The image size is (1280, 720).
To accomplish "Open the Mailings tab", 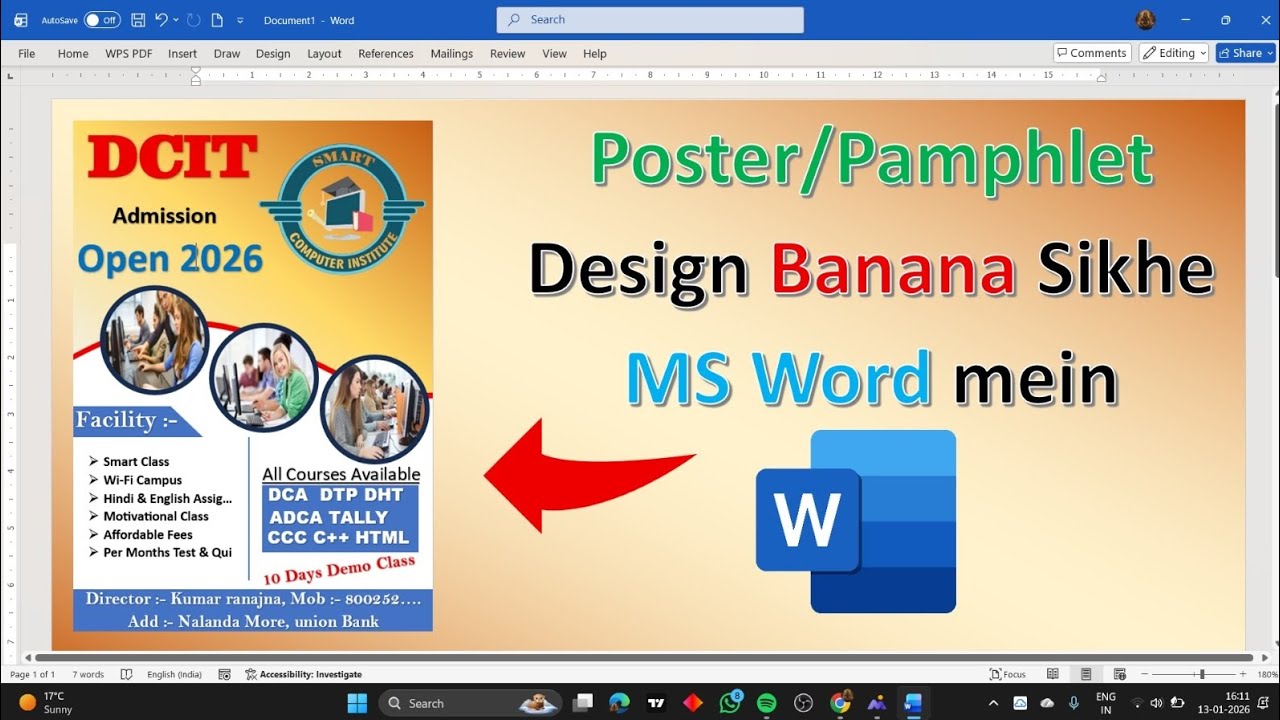I will click(452, 54).
